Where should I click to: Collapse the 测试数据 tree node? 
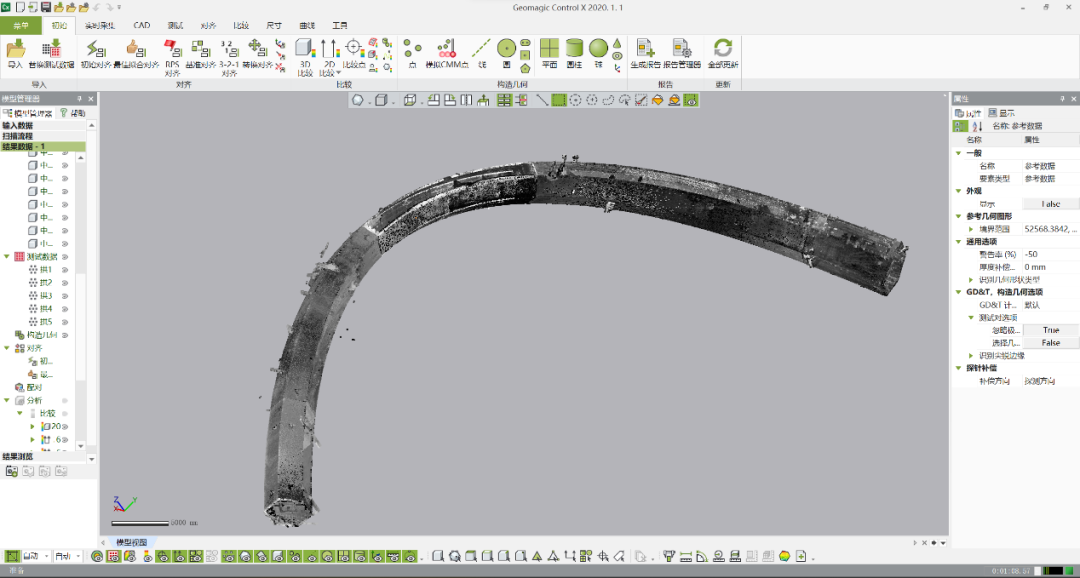click(7, 257)
